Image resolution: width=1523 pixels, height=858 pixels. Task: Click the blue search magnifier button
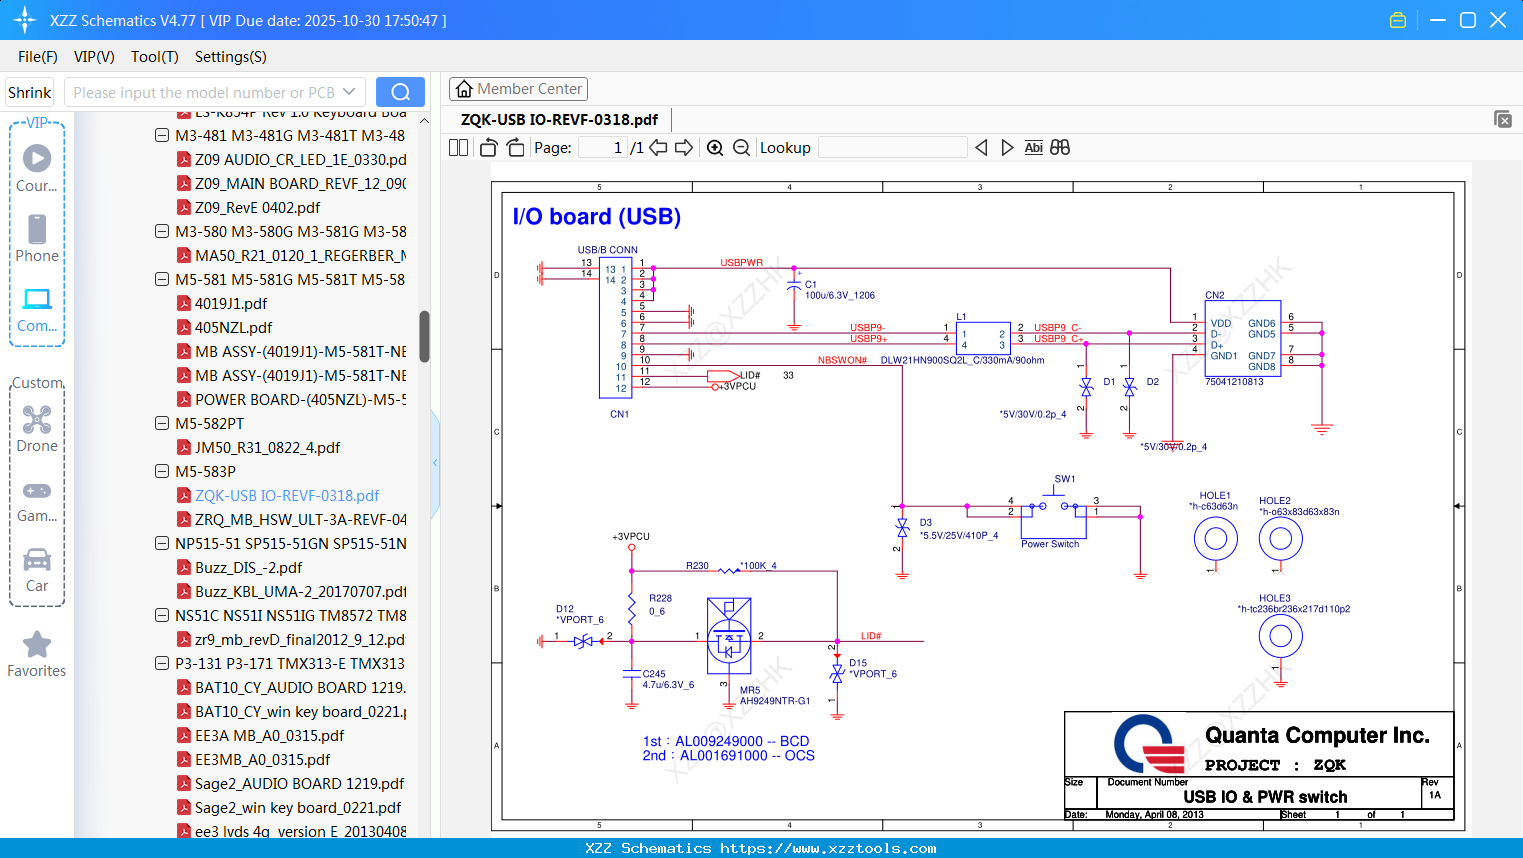400,92
